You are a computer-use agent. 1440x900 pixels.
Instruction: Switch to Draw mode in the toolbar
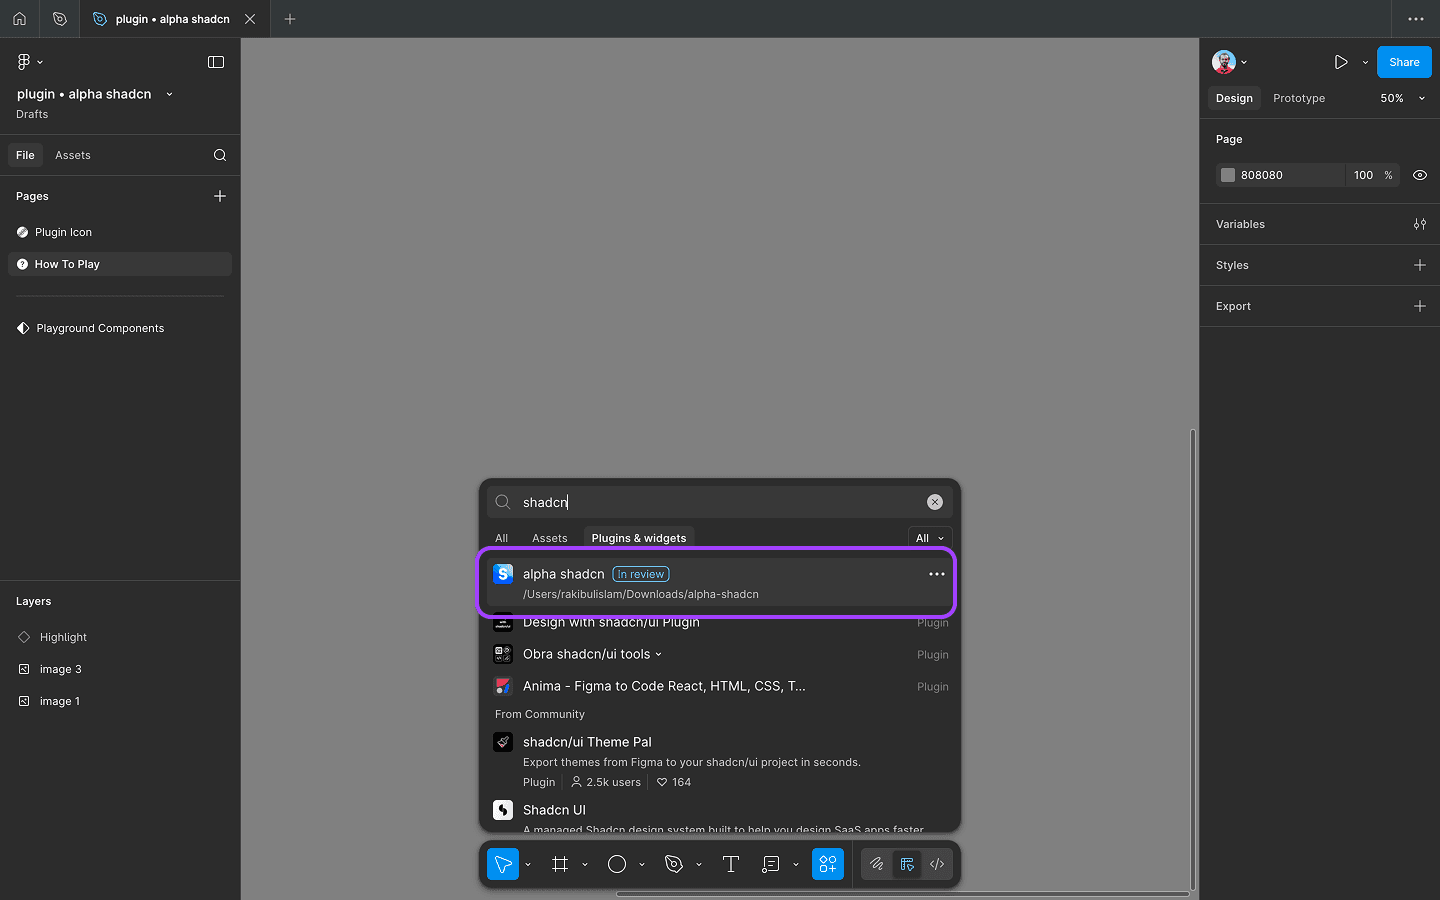pyautogui.click(x=877, y=864)
